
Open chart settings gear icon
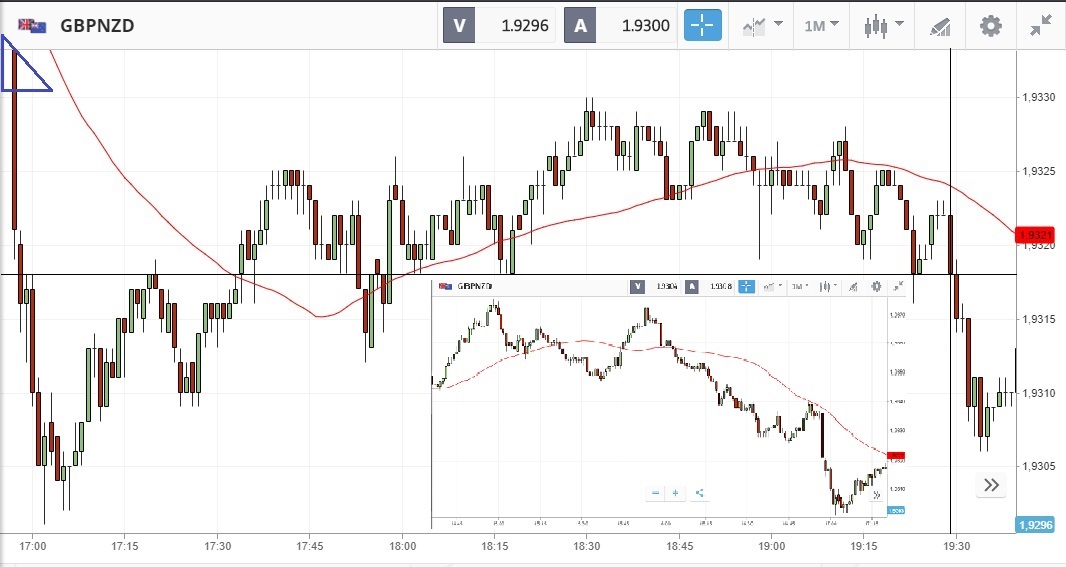tap(990, 26)
